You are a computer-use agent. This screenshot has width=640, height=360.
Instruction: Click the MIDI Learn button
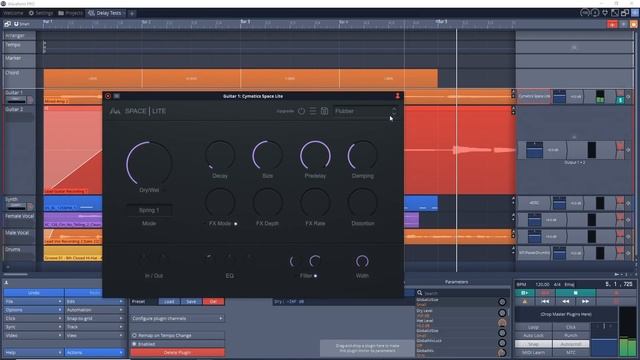[x=533, y=352]
